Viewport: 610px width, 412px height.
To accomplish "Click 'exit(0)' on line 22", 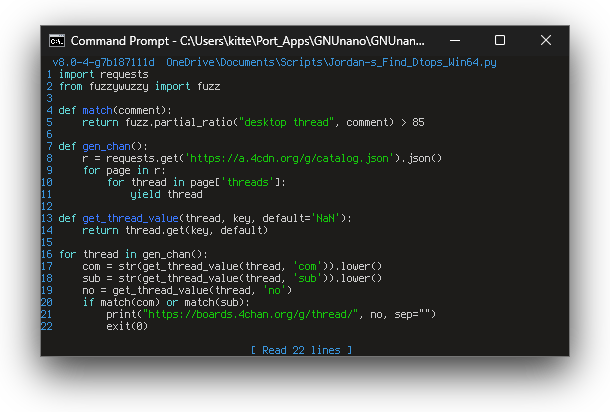I will [127, 326].
